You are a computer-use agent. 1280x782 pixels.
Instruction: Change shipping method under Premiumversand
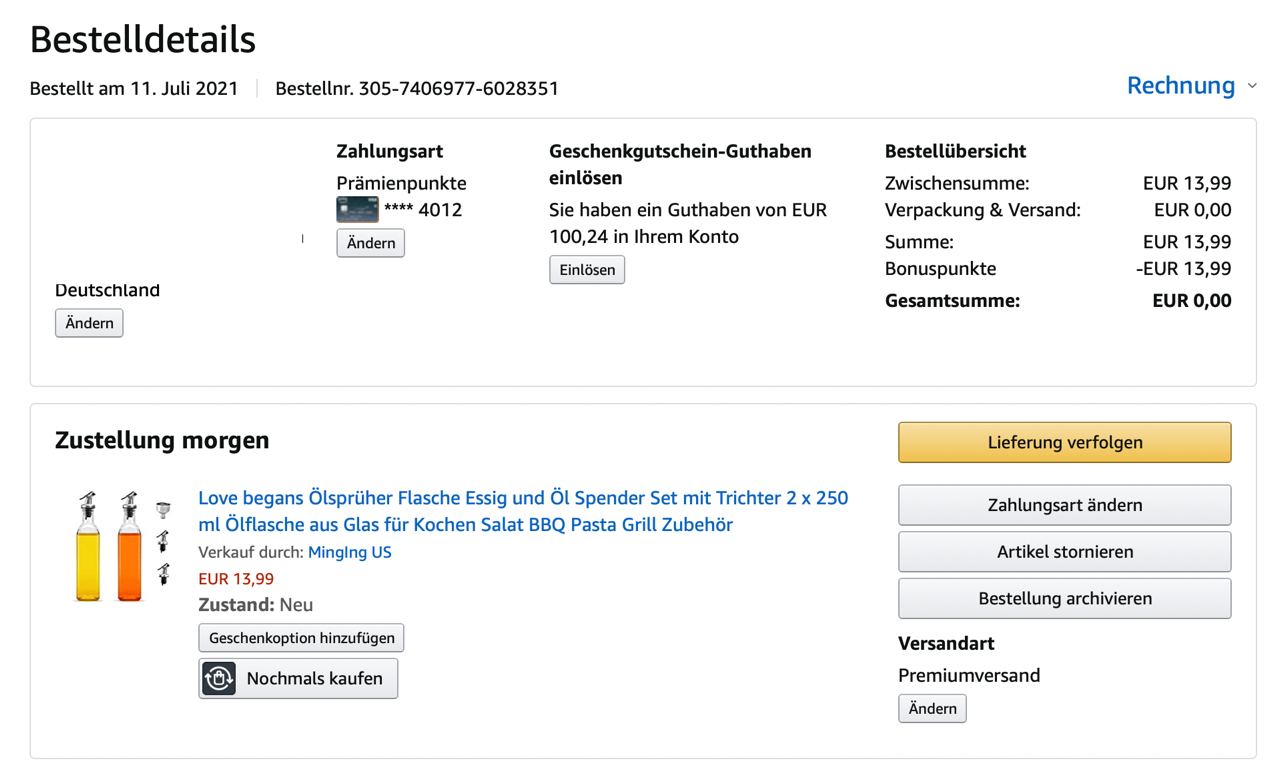tap(932, 709)
